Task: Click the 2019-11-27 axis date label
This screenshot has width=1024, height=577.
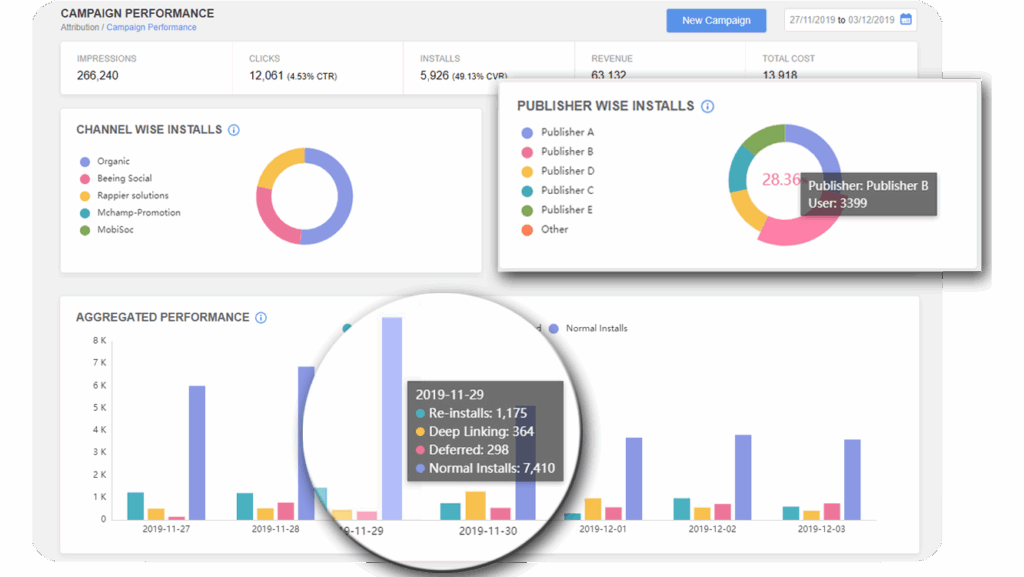Action: click(166, 529)
